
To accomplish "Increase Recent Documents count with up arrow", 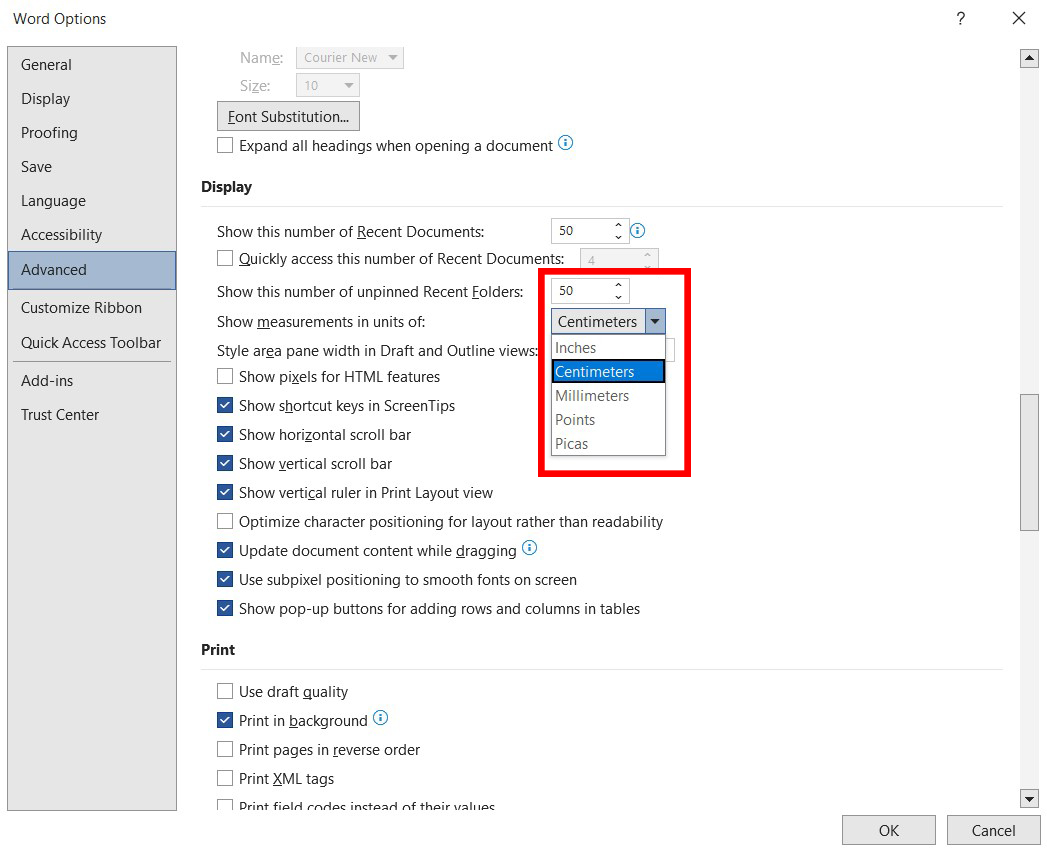I will coord(618,225).
